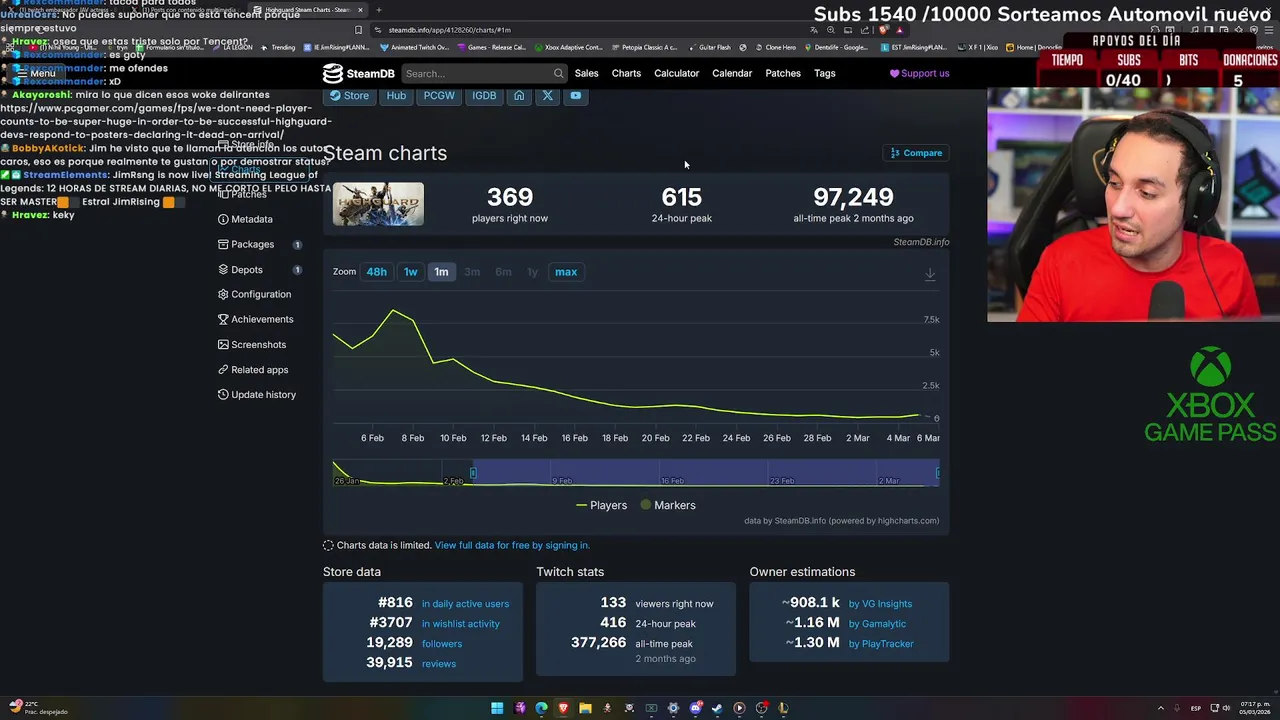Set chart zoom to 48h
The image size is (1280, 720).
coord(376,272)
